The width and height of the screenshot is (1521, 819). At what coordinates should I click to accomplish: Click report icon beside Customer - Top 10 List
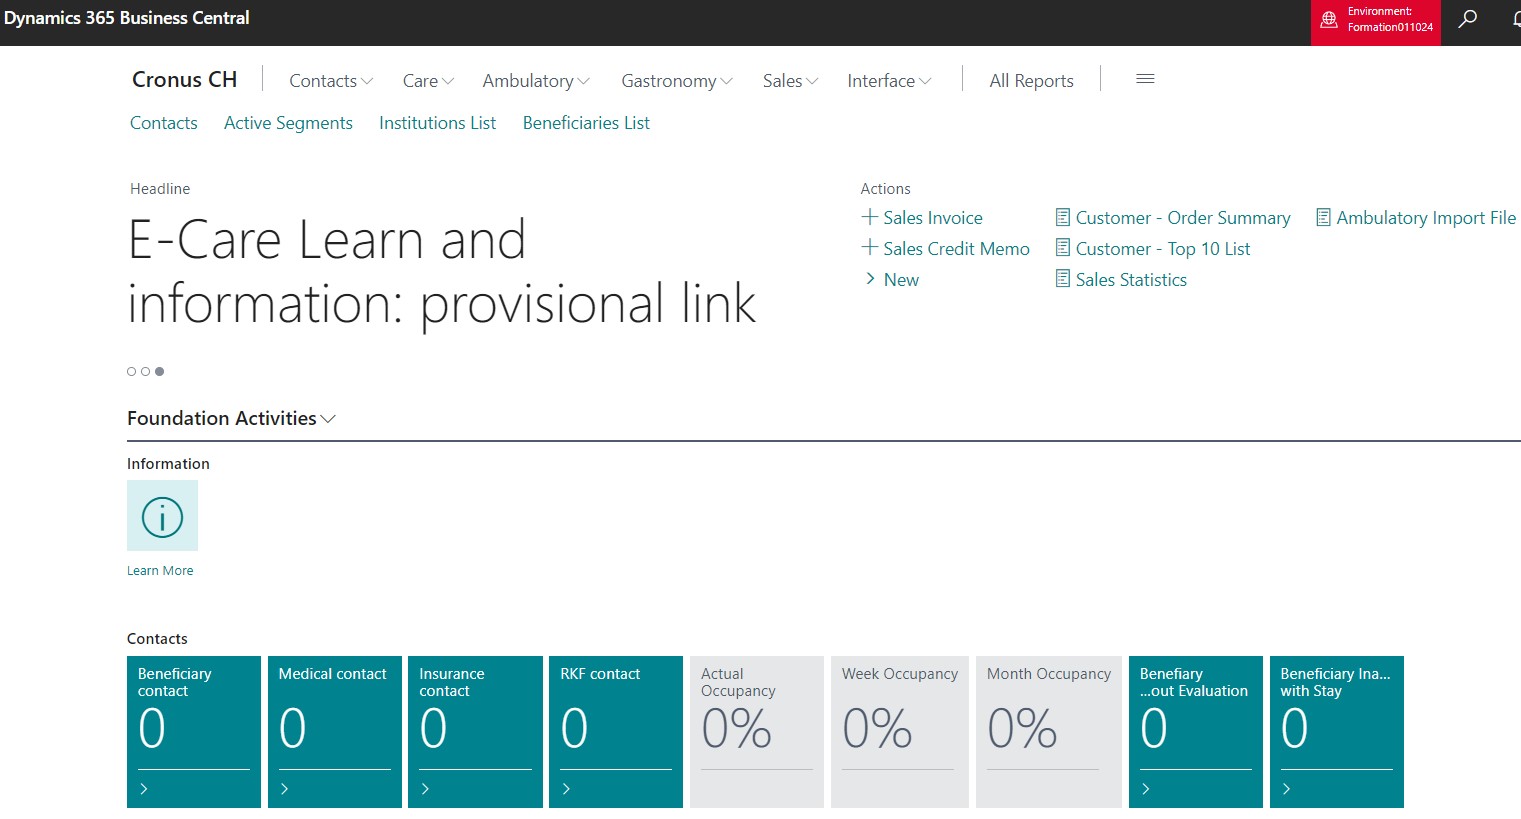pos(1063,248)
